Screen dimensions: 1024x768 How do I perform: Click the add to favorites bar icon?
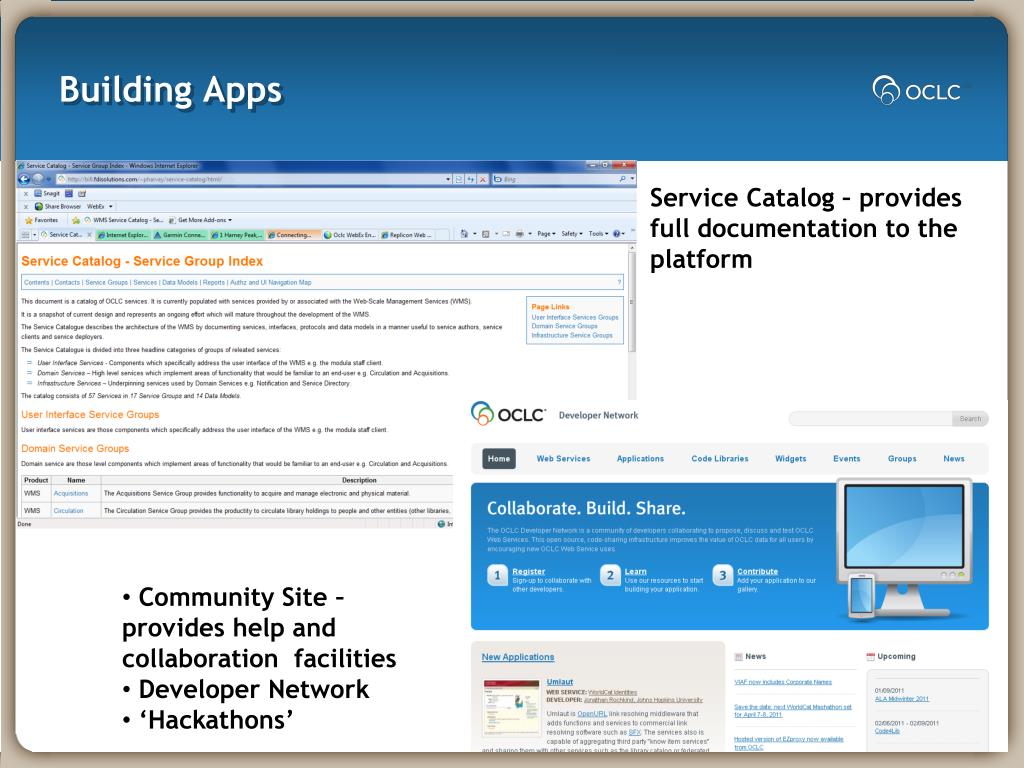(x=76, y=220)
